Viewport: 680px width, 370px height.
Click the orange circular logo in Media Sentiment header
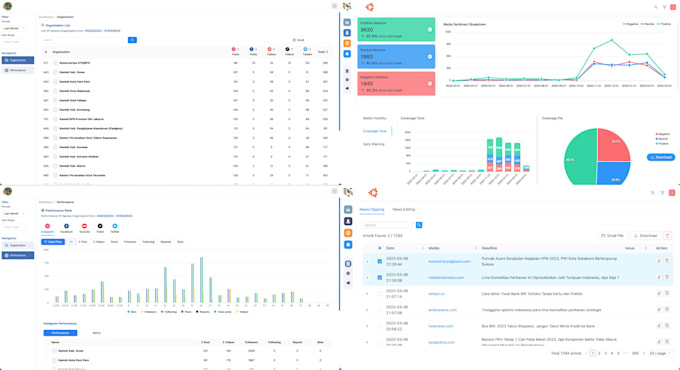[x=369, y=7]
